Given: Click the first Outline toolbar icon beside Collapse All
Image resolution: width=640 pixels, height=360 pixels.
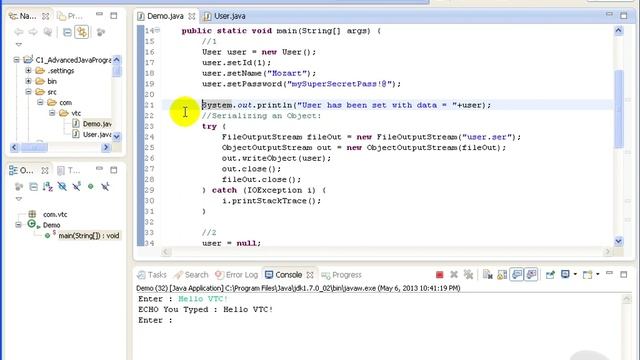Looking at the screenshot, I should [x=19, y=187].
